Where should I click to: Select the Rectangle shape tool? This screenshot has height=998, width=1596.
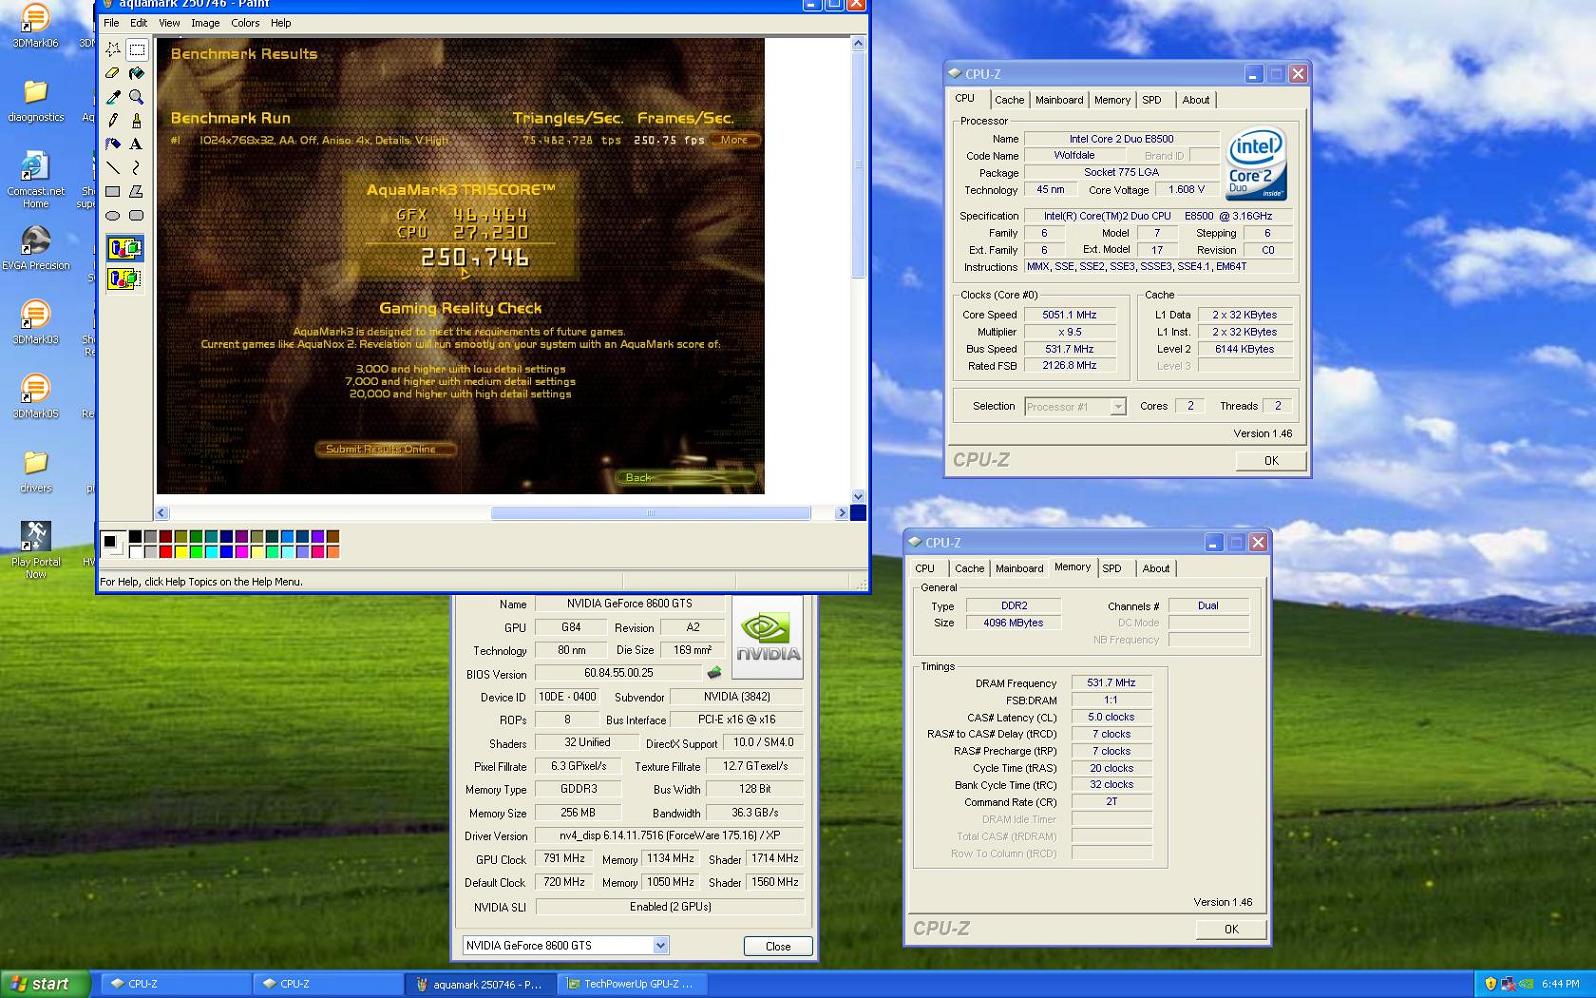pyautogui.click(x=113, y=191)
